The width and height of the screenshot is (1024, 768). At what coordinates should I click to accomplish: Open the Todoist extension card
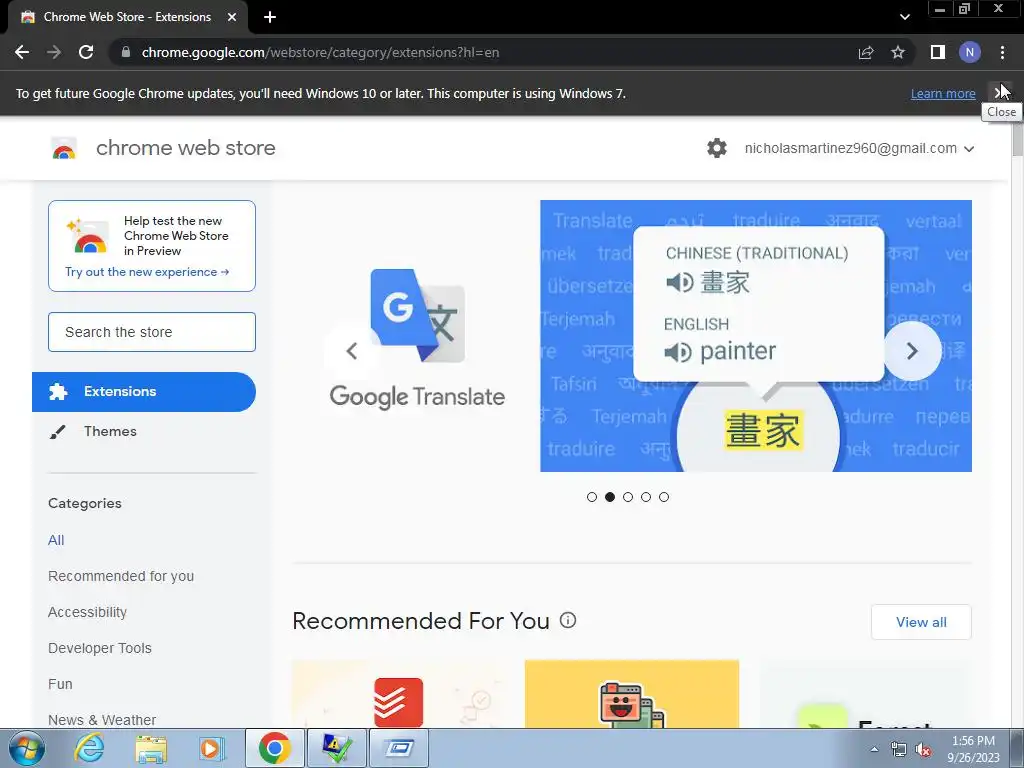pyautogui.click(x=399, y=694)
